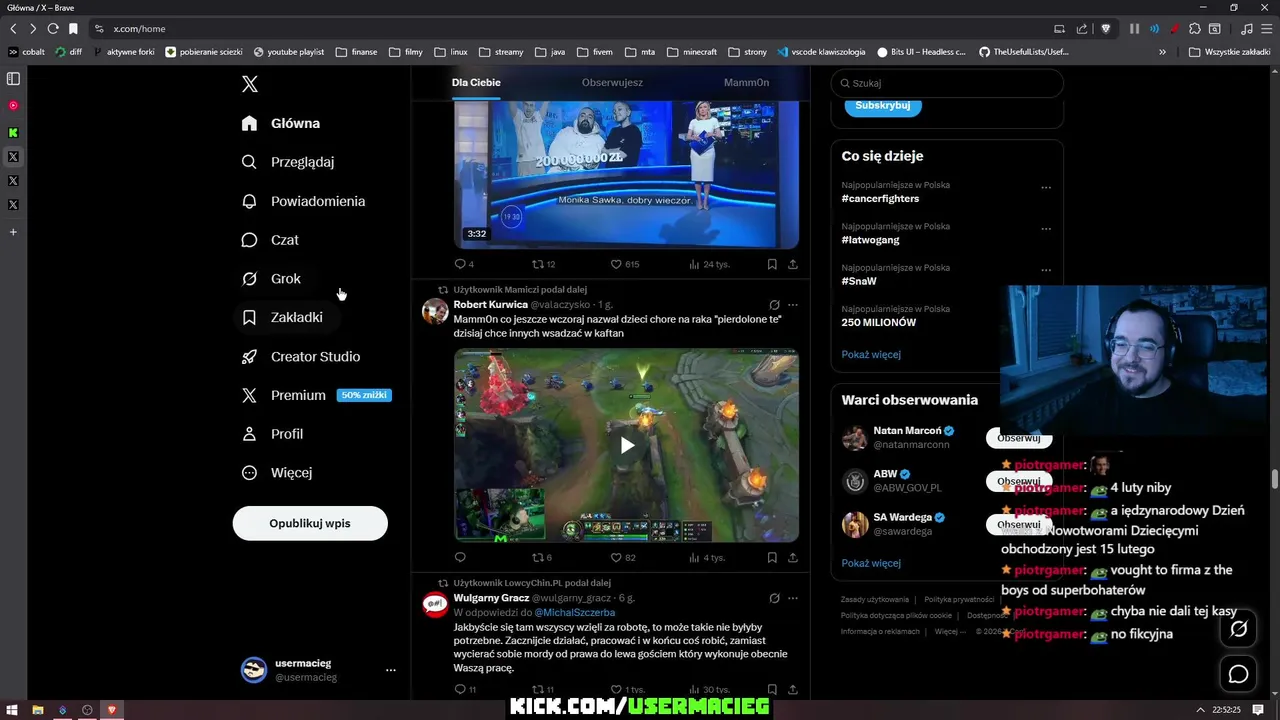Image resolution: width=1280 pixels, height=720 pixels.
Task: Open Grok icon on Robert Kurwica post
Action: click(x=774, y=305)
